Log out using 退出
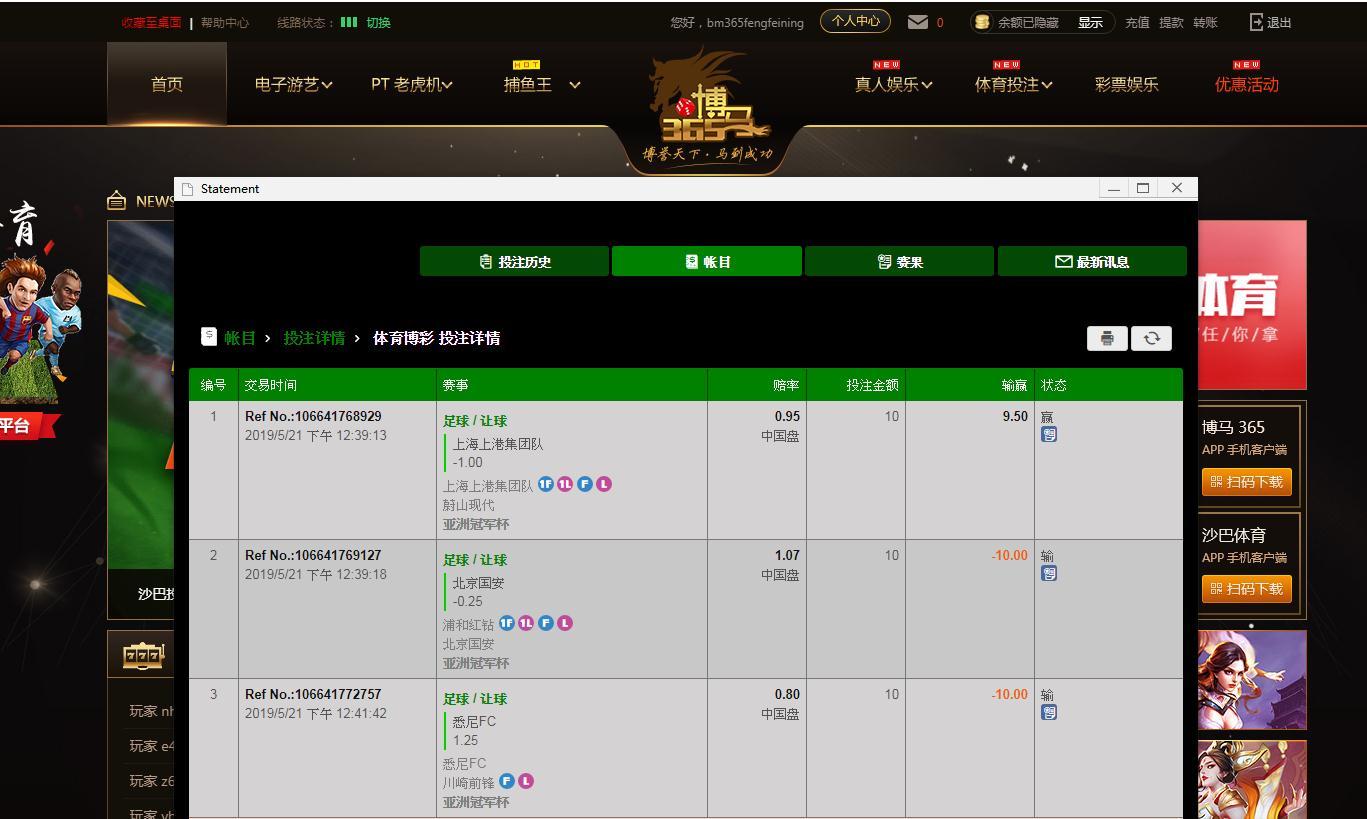1367x819 pixels. (1271, 22)
